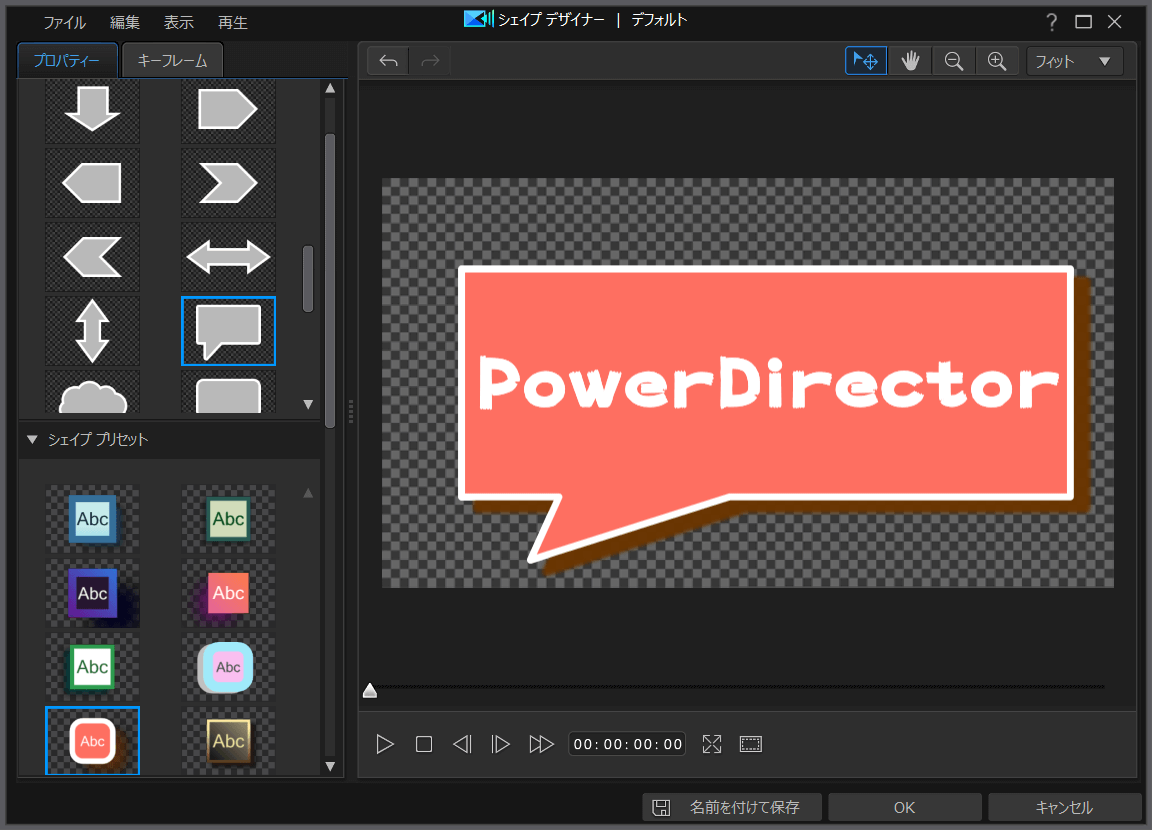Apply the light blue framed Abc preset

coord(93,519)
